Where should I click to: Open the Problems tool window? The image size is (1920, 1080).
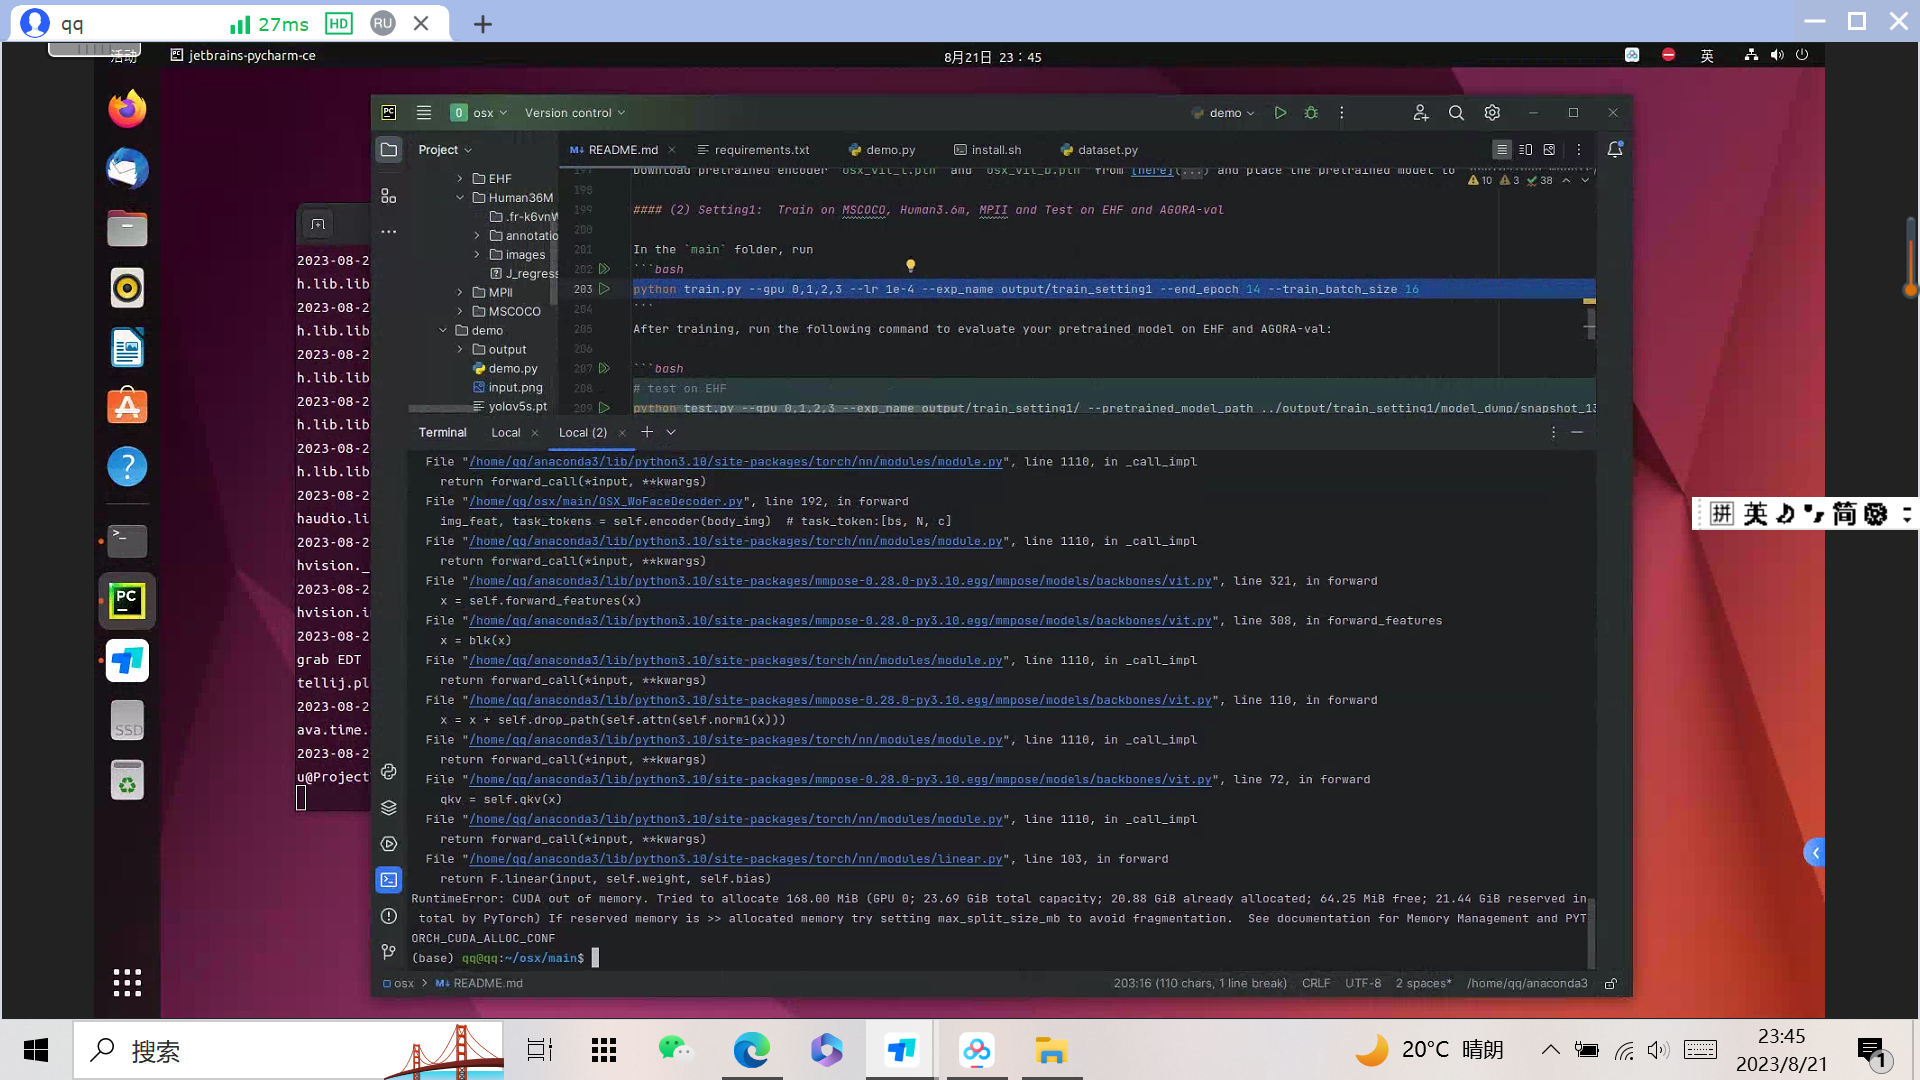click(x=389, y=915)
